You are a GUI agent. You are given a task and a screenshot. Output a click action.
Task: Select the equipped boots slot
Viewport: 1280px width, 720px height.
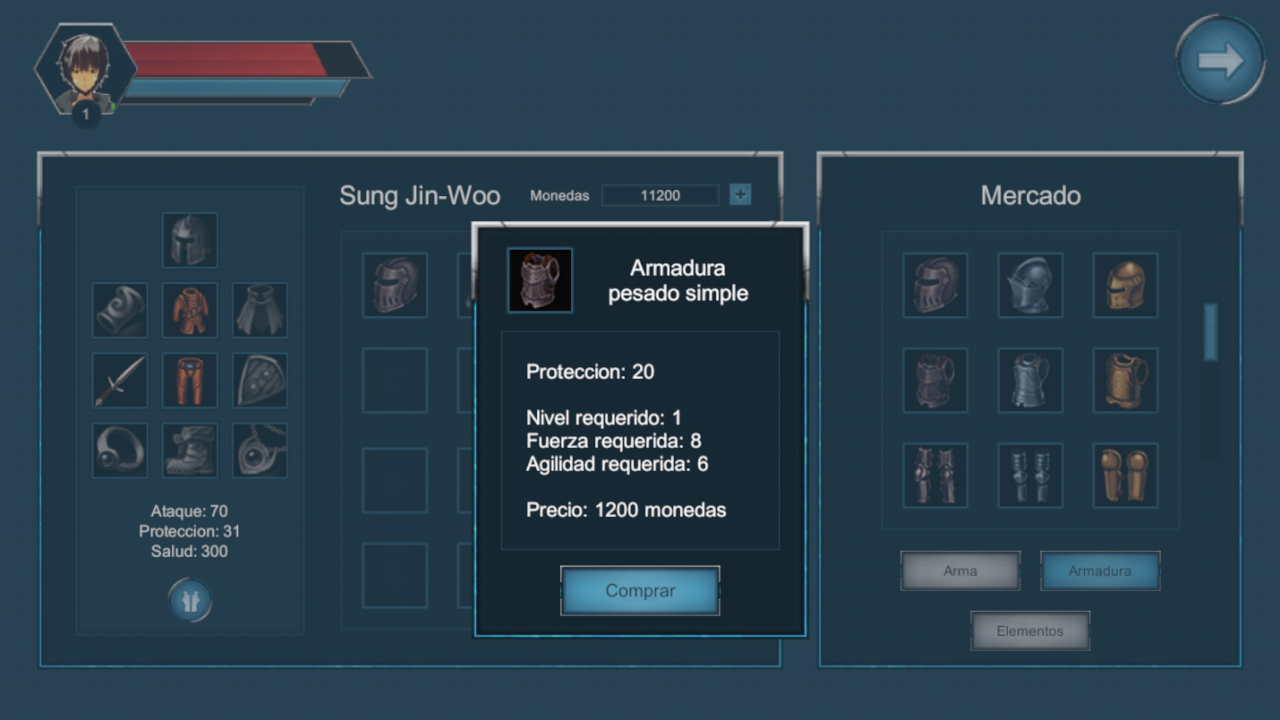click(190, 450)
